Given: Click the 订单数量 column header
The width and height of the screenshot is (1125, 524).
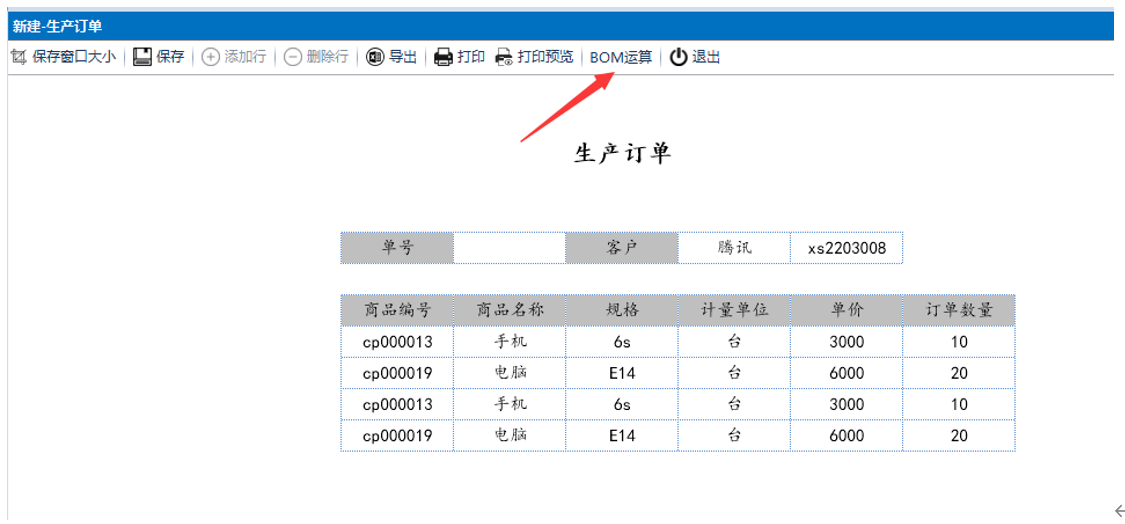Looking at the screenshot, I should click(958, 310).
